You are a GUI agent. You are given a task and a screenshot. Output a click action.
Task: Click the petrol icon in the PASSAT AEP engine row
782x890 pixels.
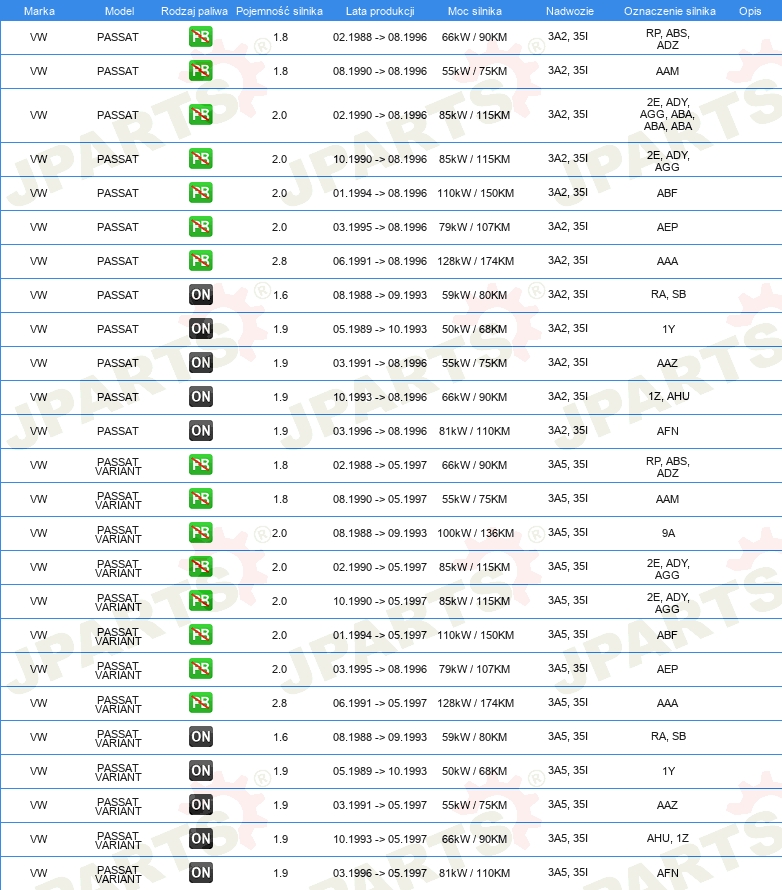(201, 227)
